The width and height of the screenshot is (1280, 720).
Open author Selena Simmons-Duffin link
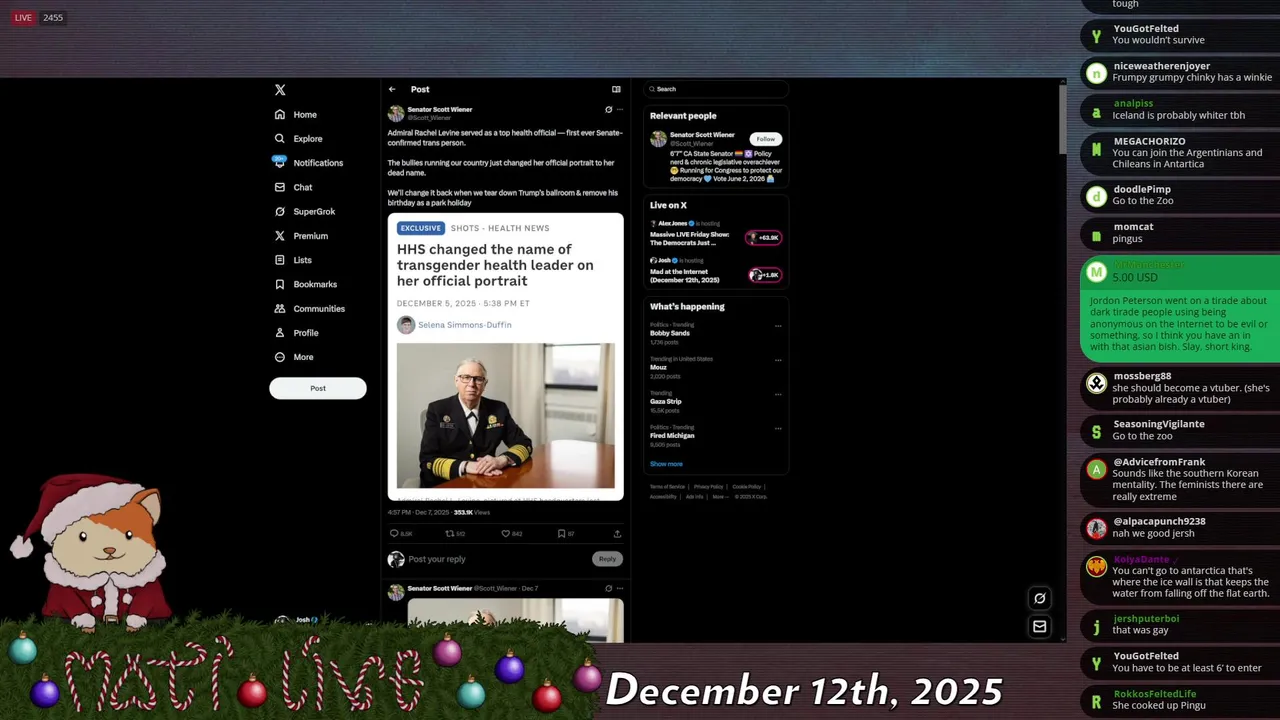464,325
